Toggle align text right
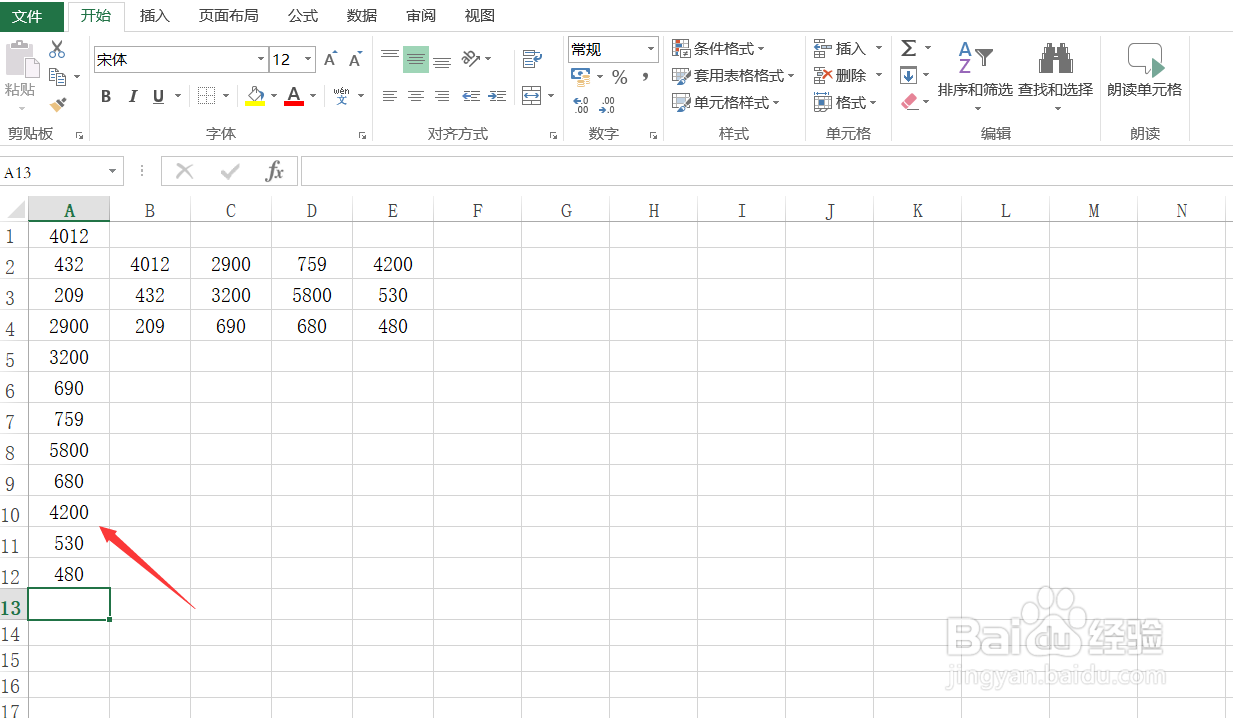The height and width of the screenshot is (718, 1233). coord(442,96)
